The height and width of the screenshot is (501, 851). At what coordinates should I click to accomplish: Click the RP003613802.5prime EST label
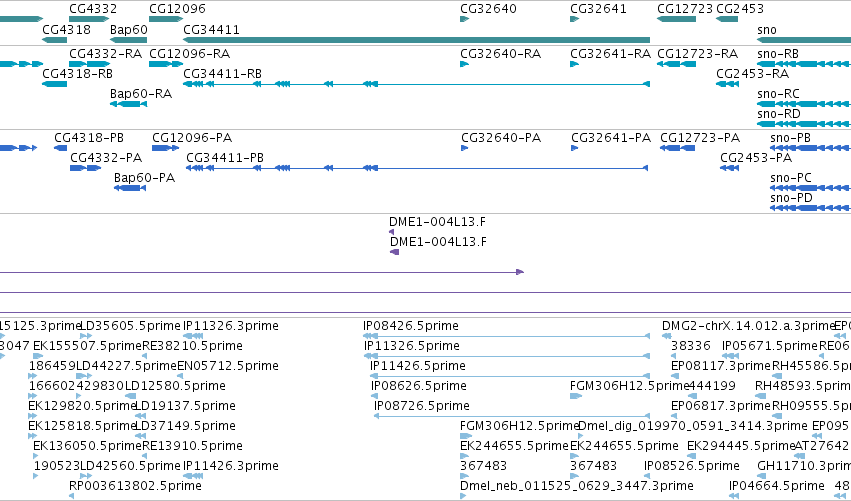tap(135, 486)
